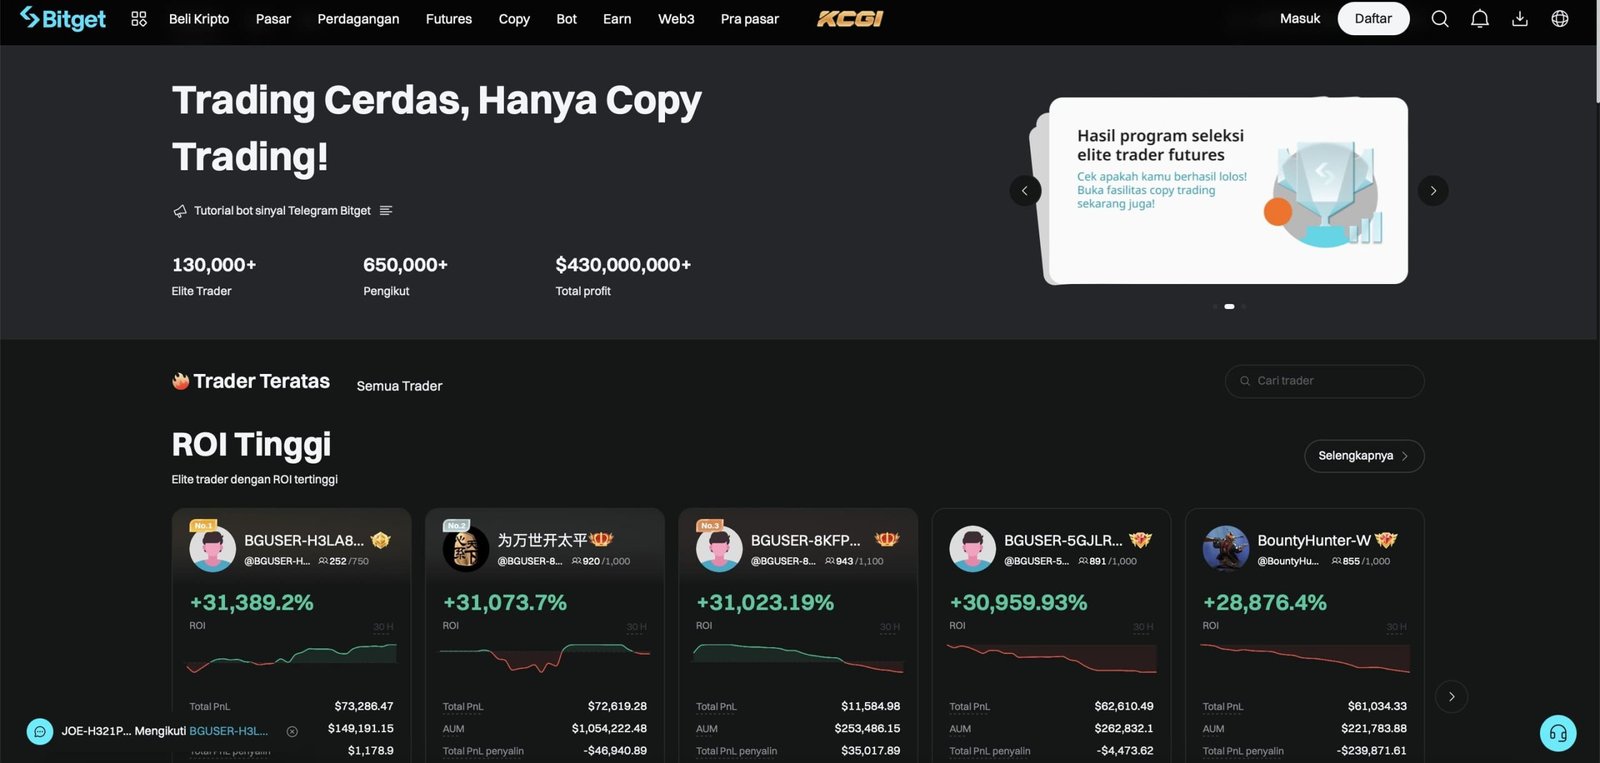
Task: Open the Futures menu
Action: coord(449,19)
